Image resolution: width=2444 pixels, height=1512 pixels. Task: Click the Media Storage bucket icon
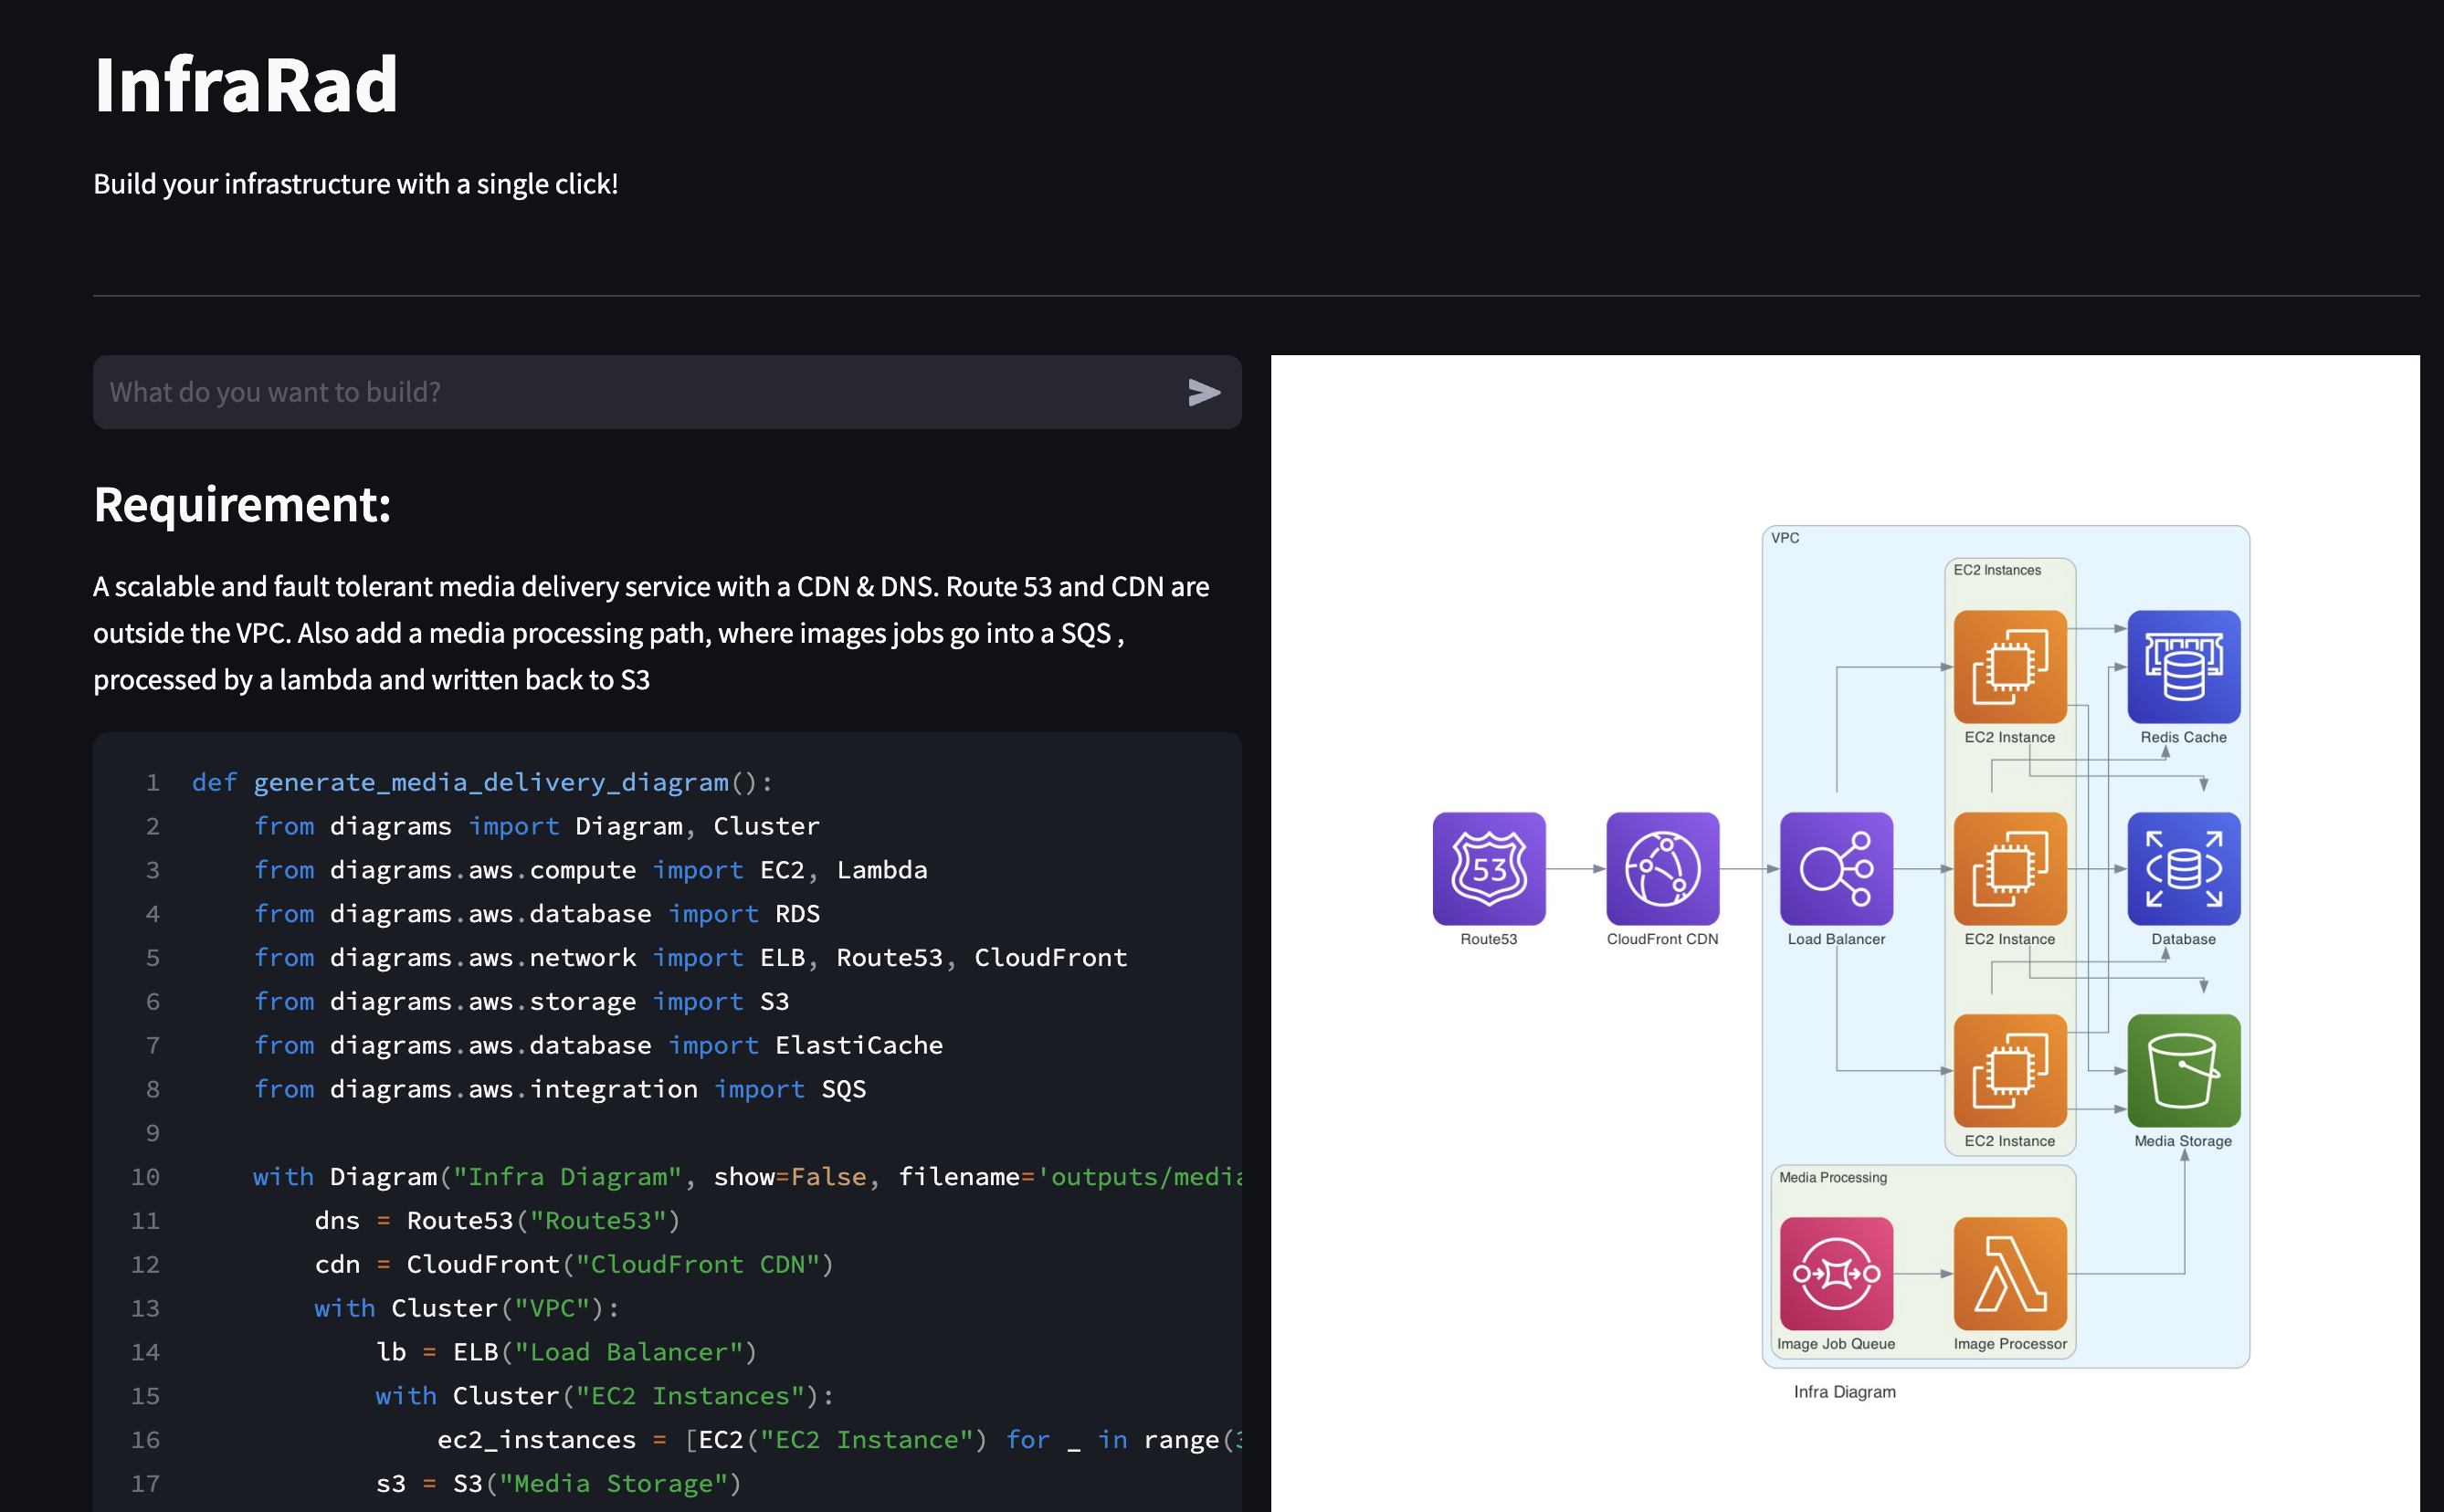(x=2183, y=1070)
